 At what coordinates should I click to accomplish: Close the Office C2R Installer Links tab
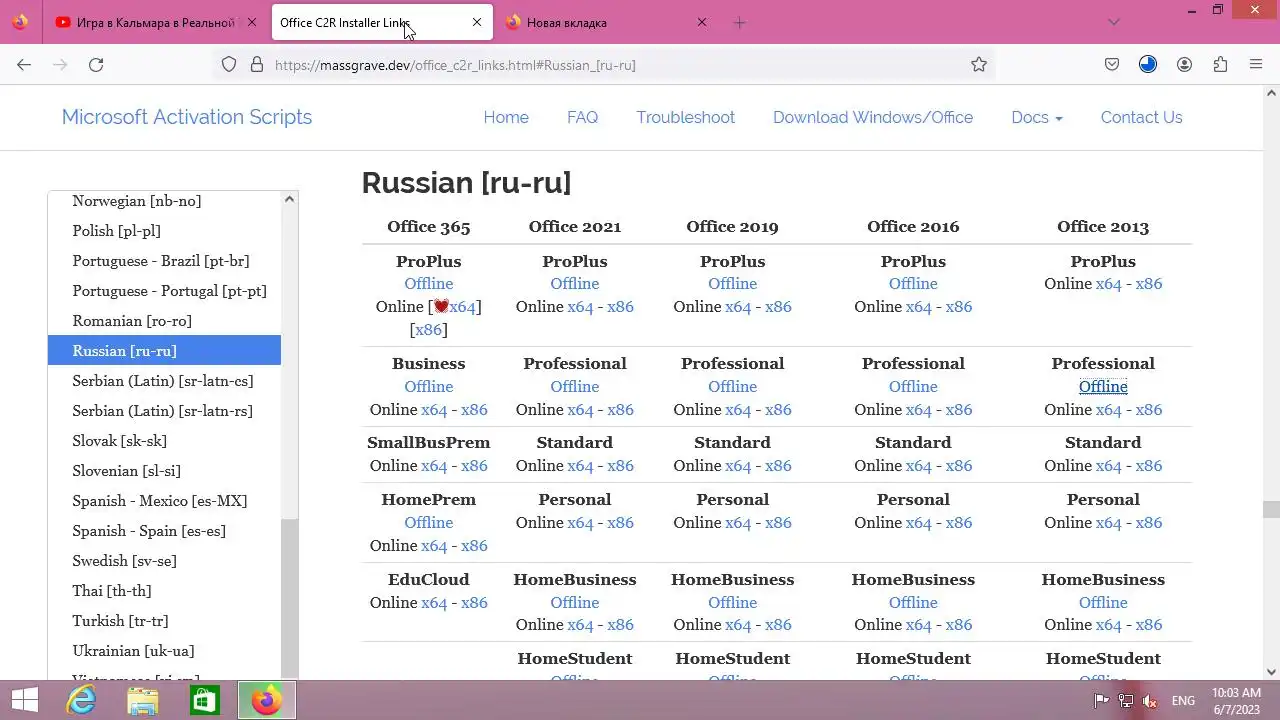(477, 22)
